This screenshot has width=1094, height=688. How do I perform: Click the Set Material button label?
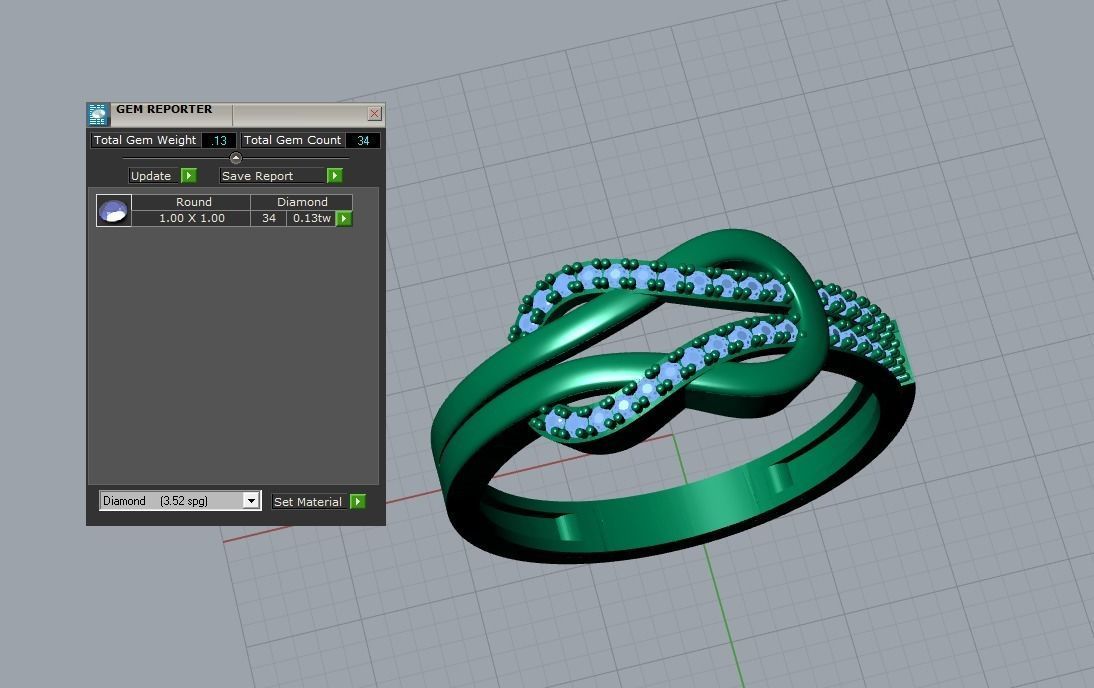(x=308, y=502)
